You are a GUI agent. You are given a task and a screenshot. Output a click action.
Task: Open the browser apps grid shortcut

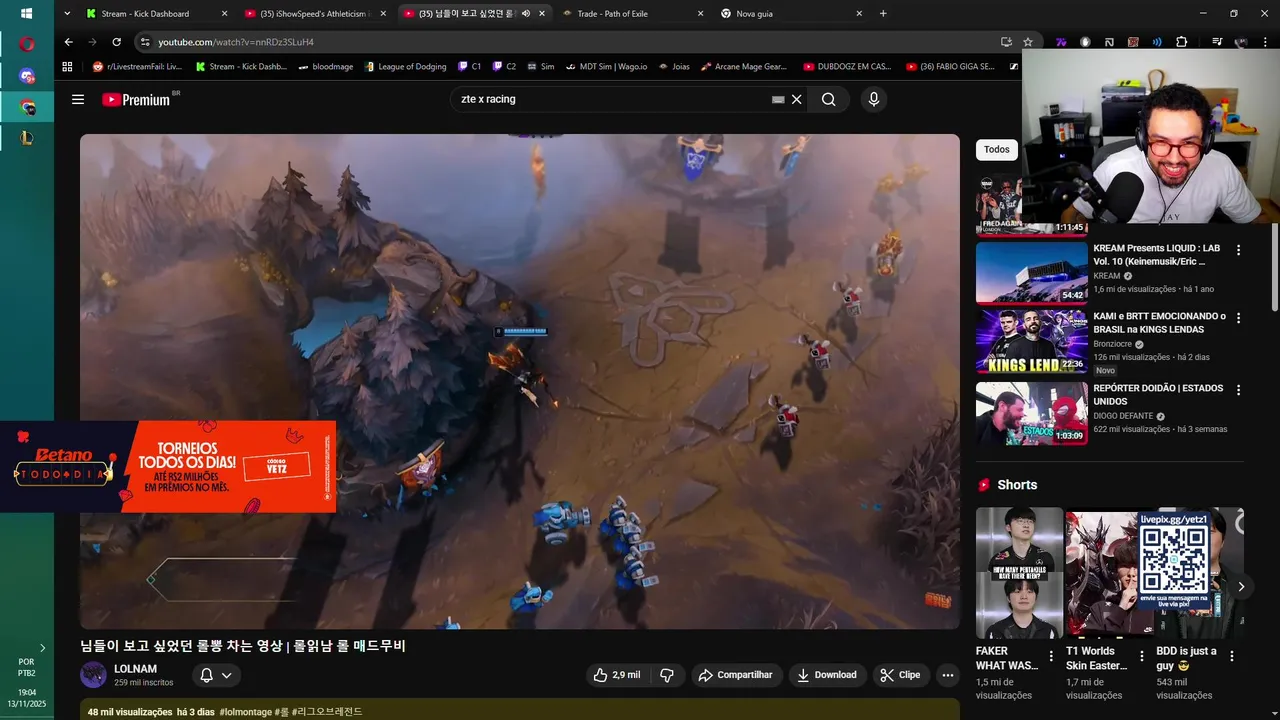point(68,67)
